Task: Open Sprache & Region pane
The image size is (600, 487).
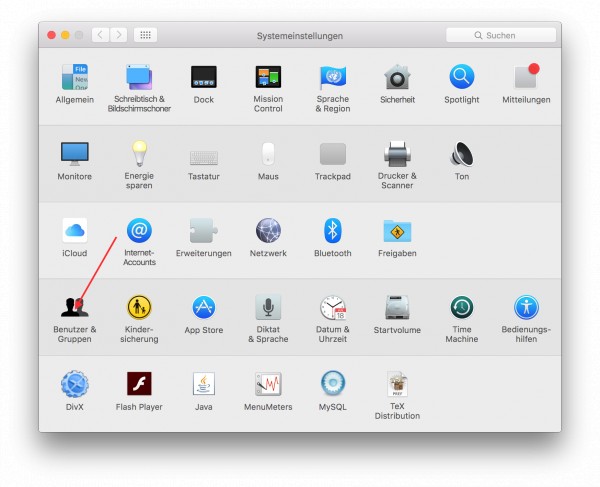Action: (x=333, y=77)
